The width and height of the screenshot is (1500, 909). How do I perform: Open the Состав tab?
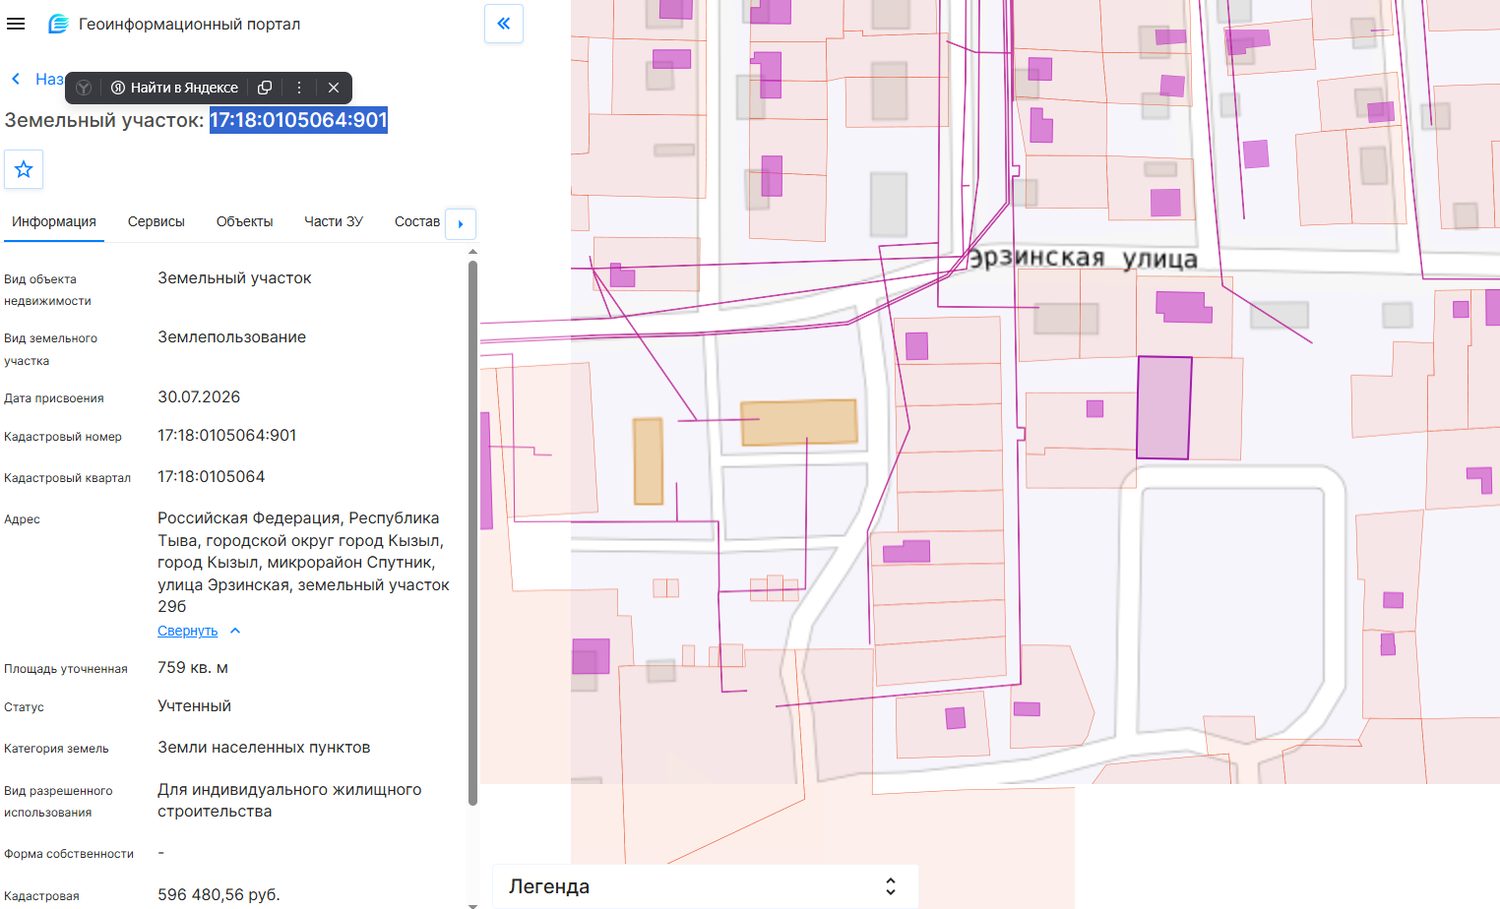click(417, 222)
